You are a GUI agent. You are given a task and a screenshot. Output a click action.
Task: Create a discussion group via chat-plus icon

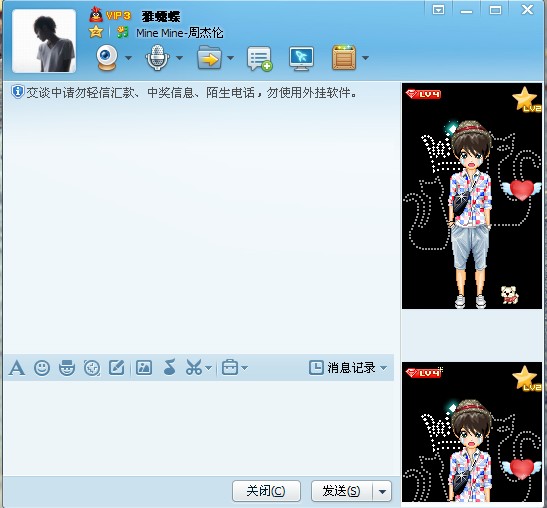(x=260, y=59)
